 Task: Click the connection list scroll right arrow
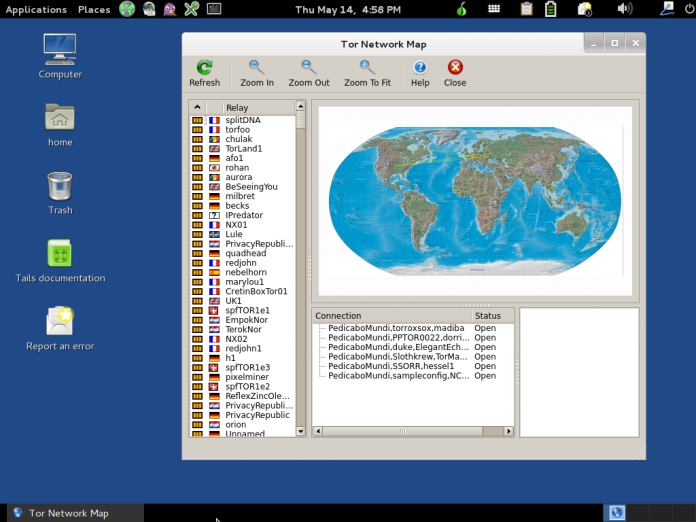(509, 431)
